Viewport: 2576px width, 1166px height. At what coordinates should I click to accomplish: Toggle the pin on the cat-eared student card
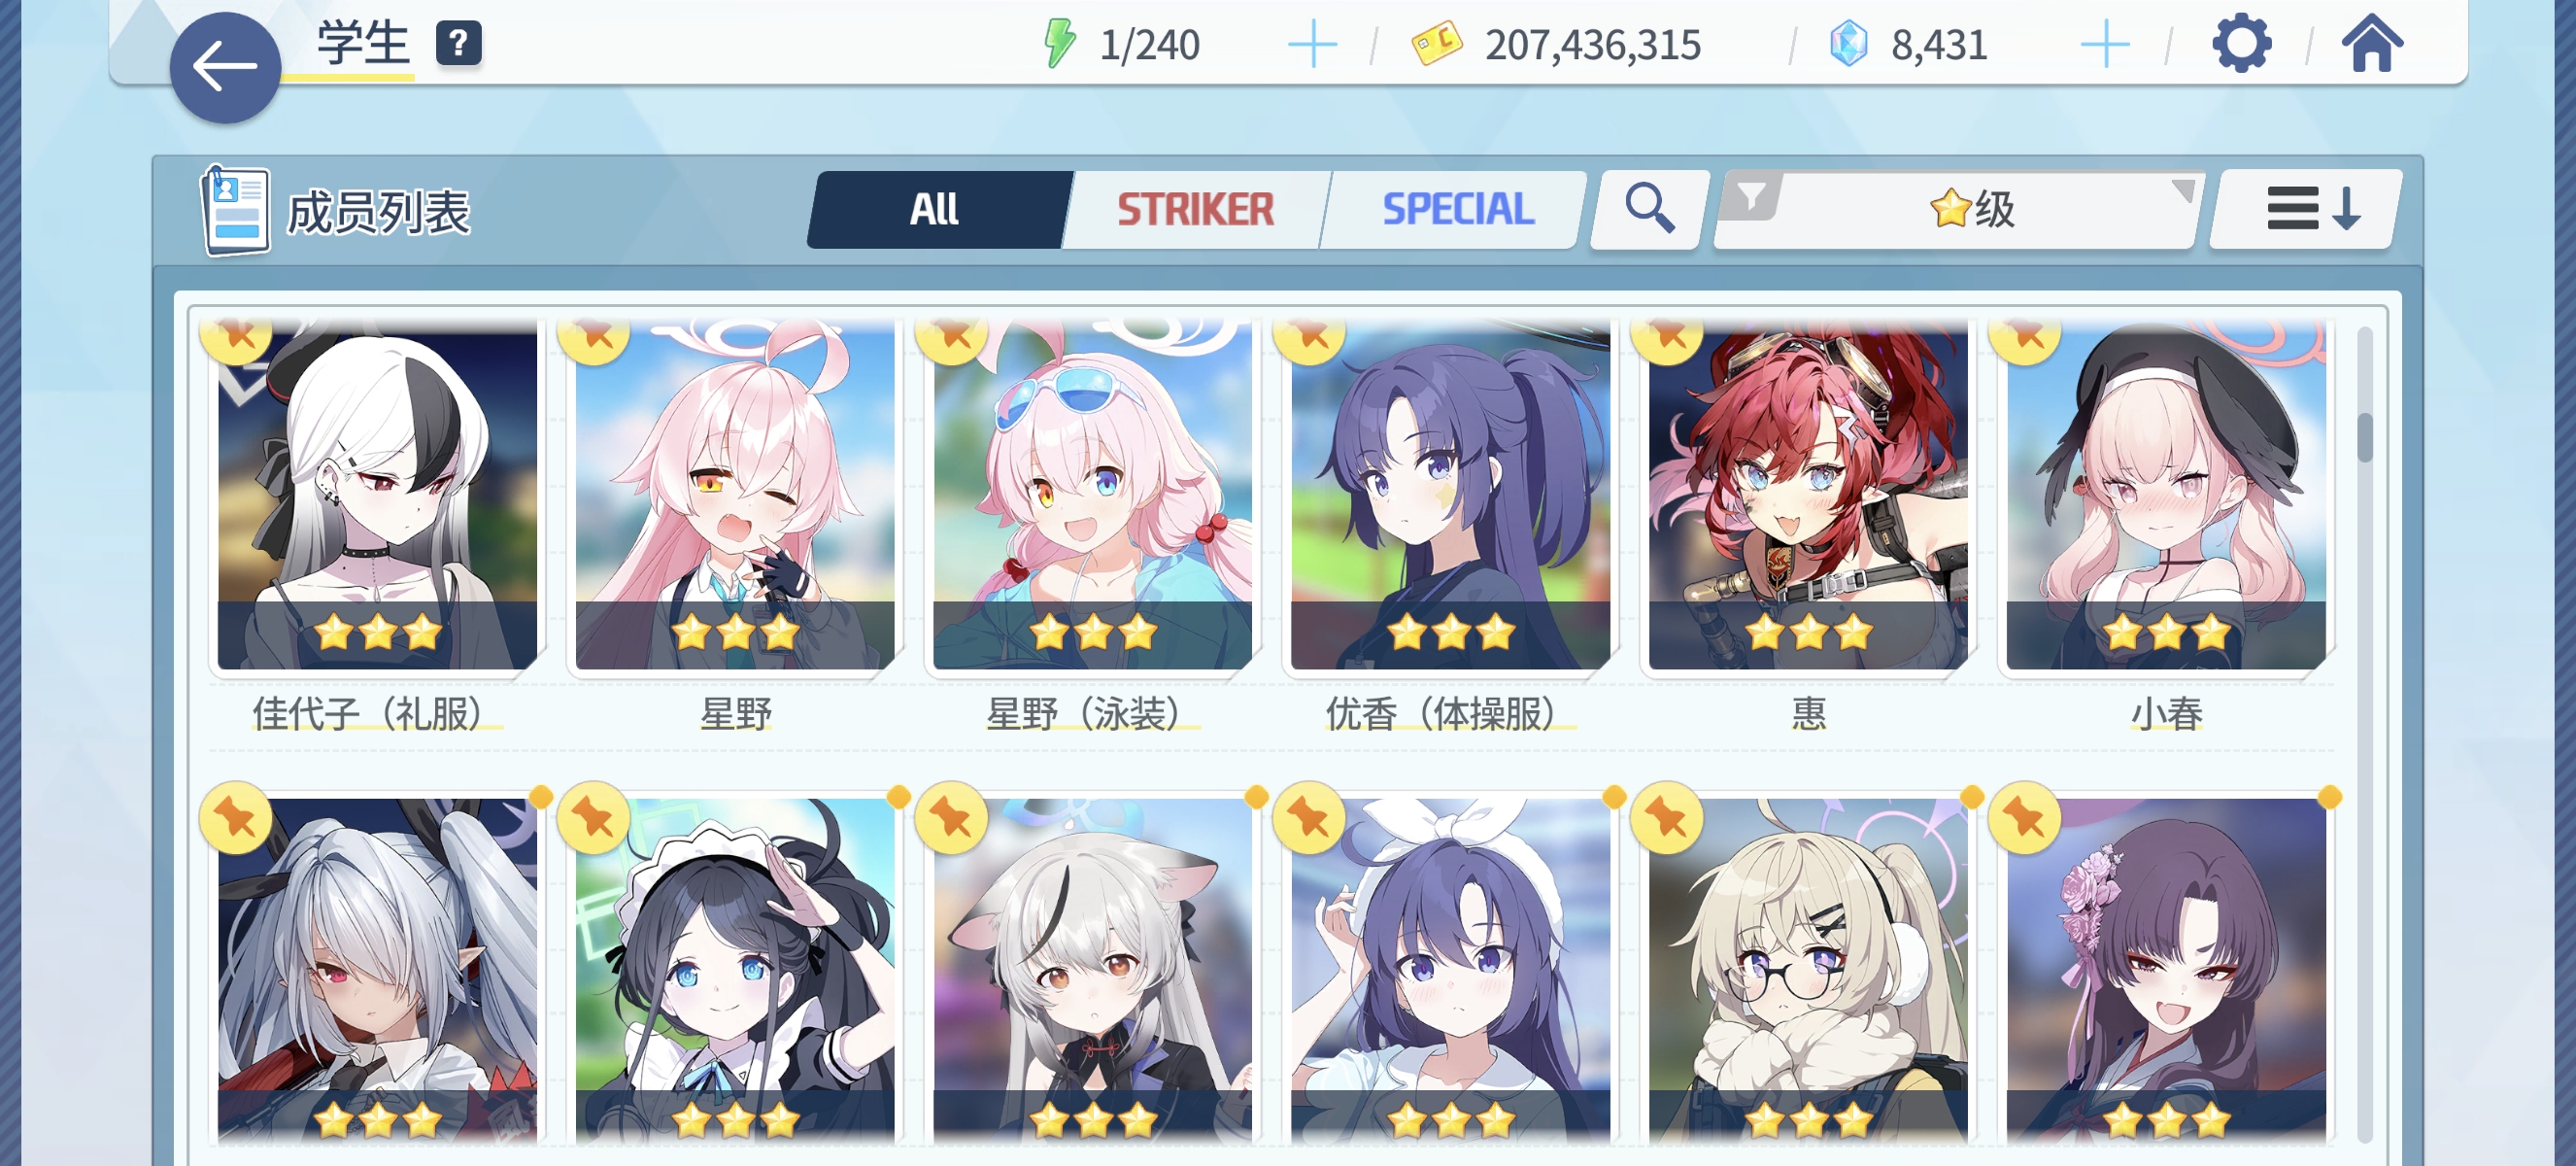coord(951,818)
